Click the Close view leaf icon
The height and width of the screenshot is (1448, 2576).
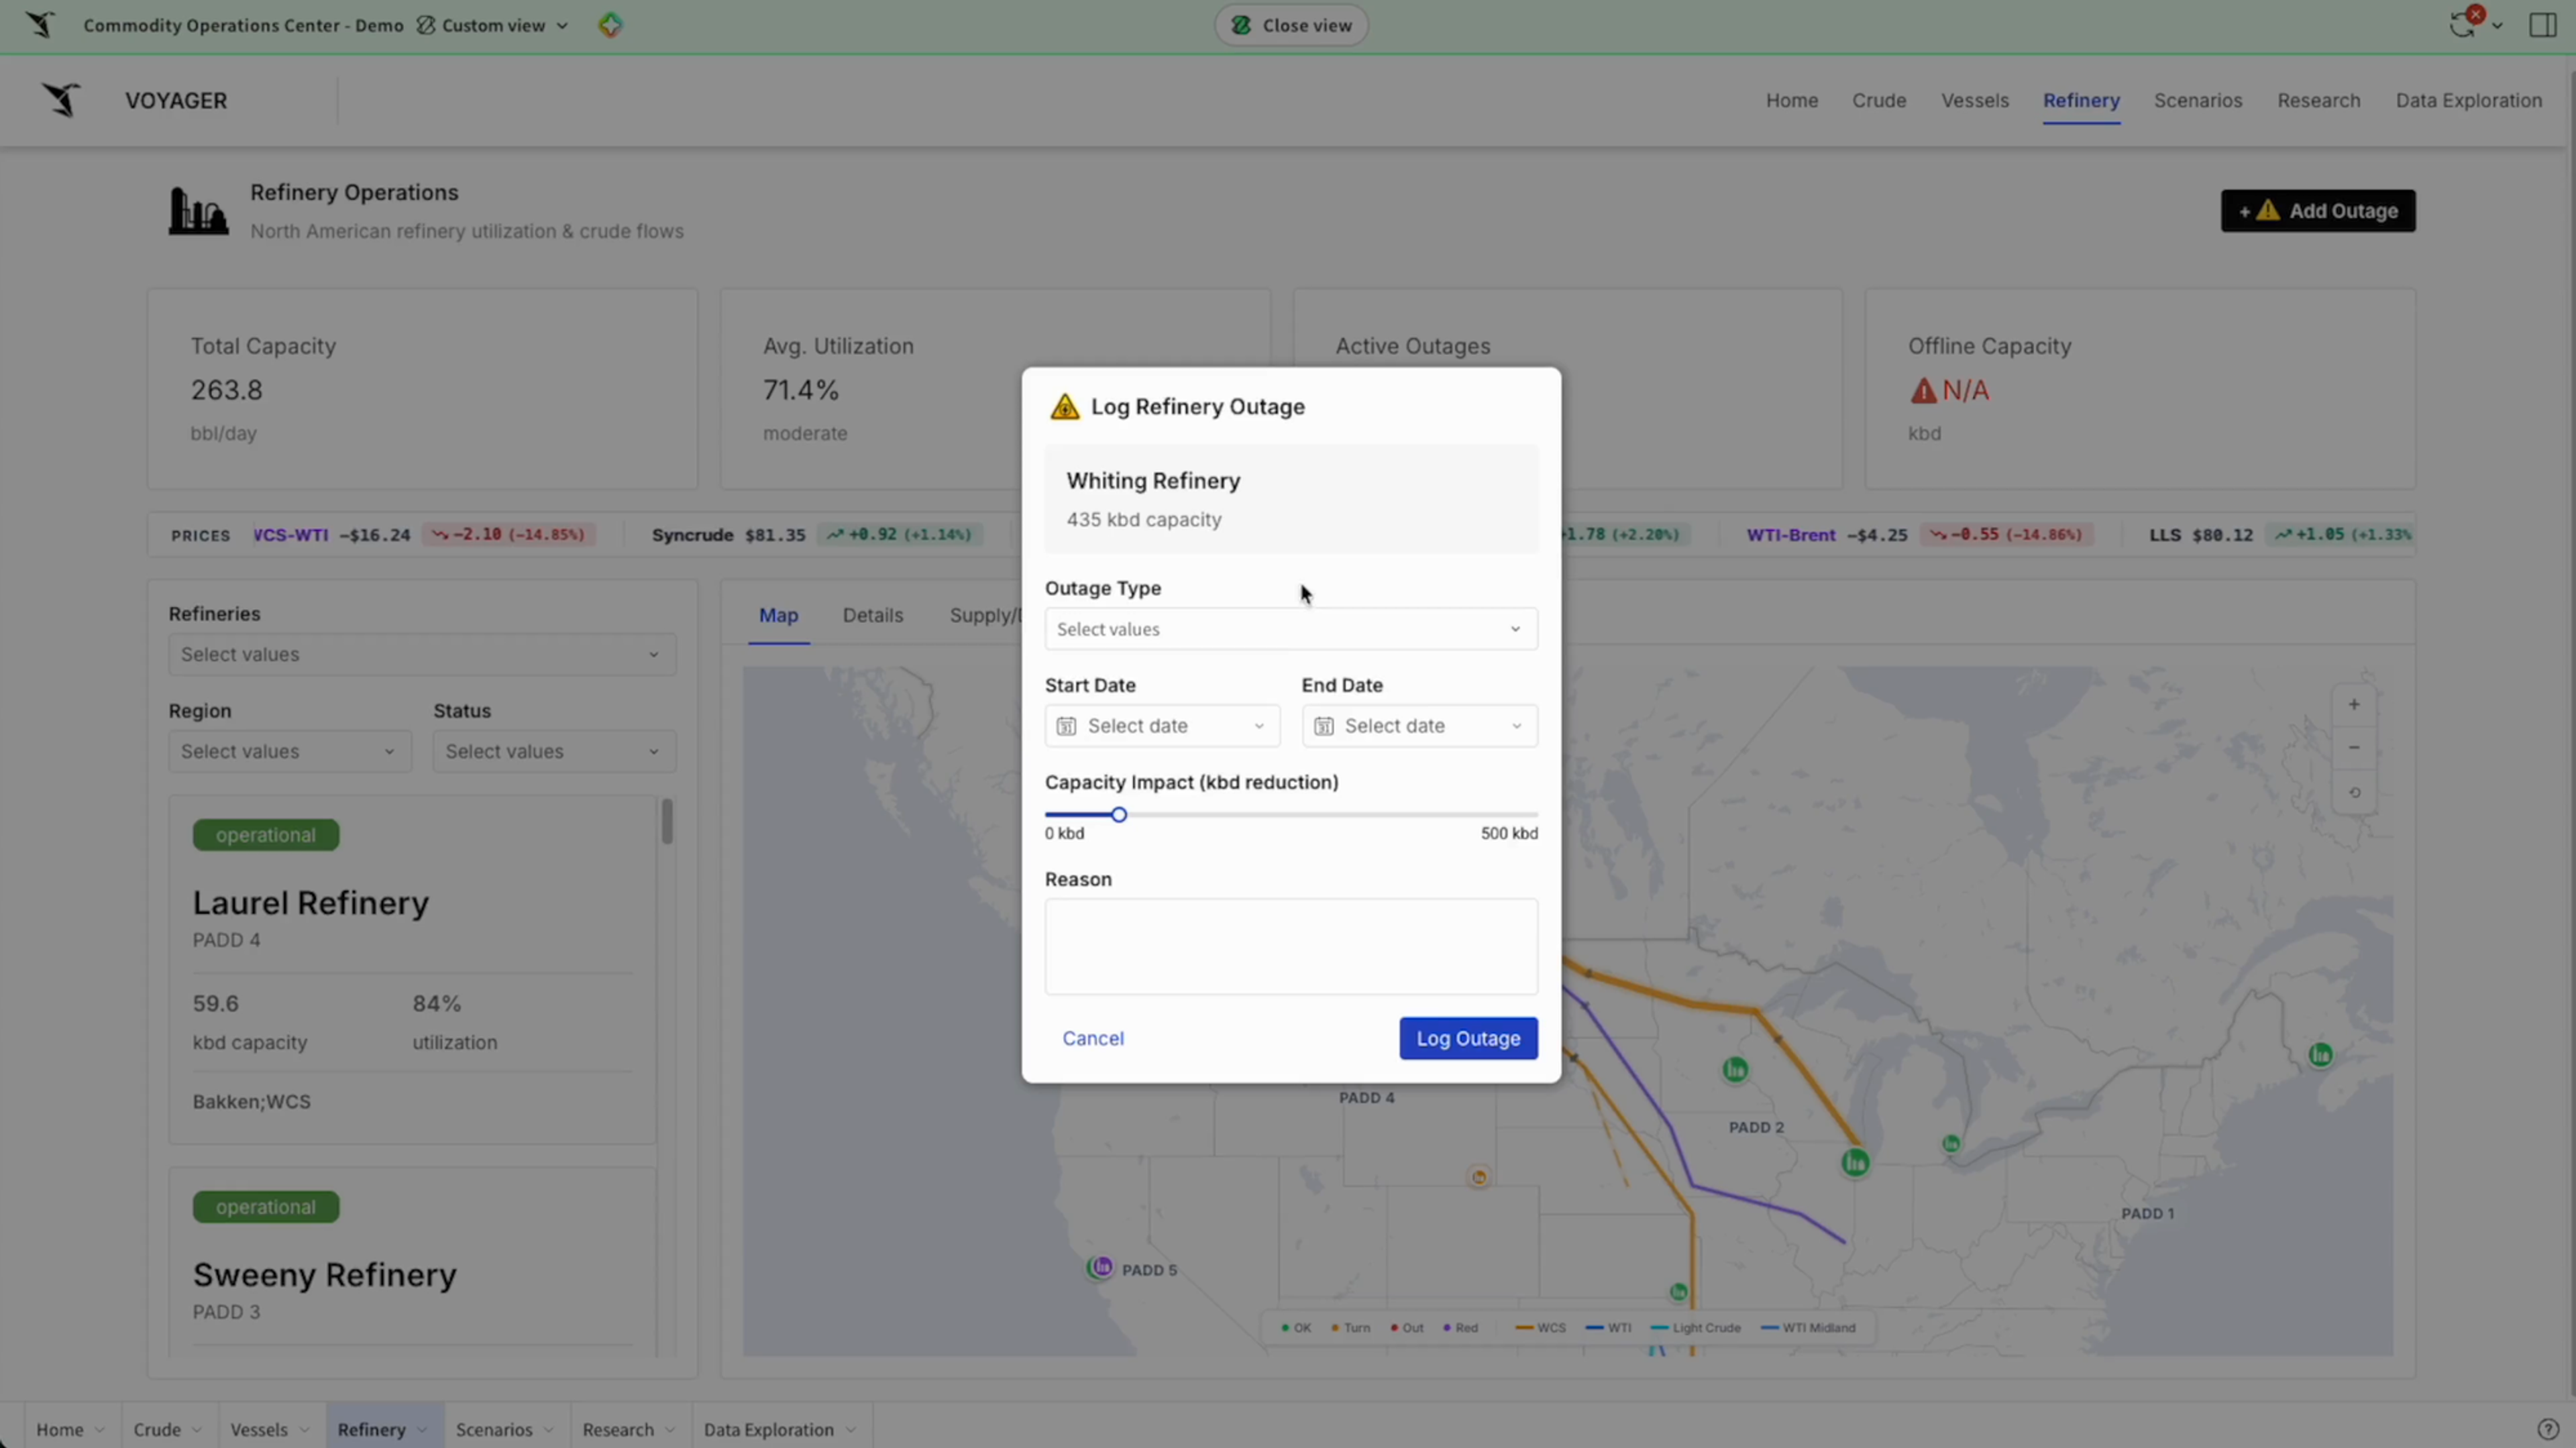tap(1241, 25)
